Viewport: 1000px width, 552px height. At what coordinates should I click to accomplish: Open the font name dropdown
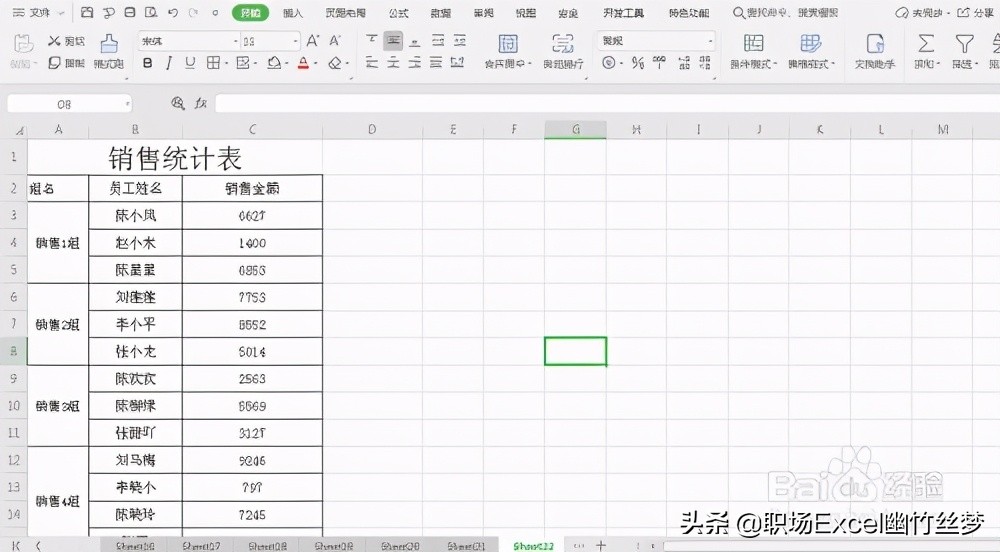point(235,41)
